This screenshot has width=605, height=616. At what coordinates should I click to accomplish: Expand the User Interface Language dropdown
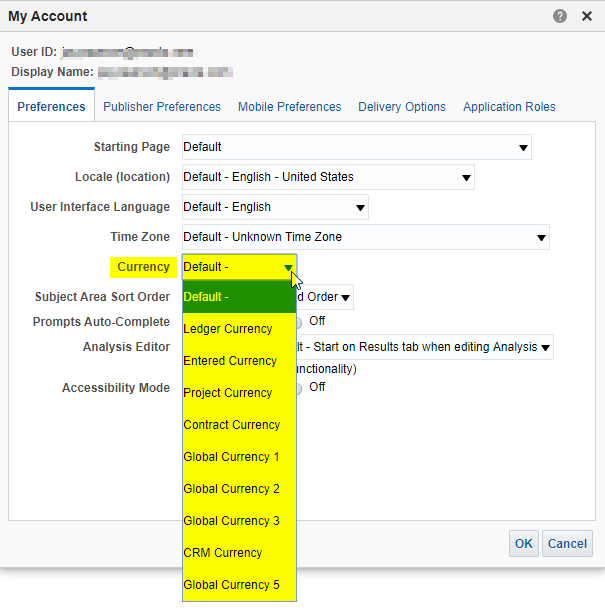[x=360, y=208]
